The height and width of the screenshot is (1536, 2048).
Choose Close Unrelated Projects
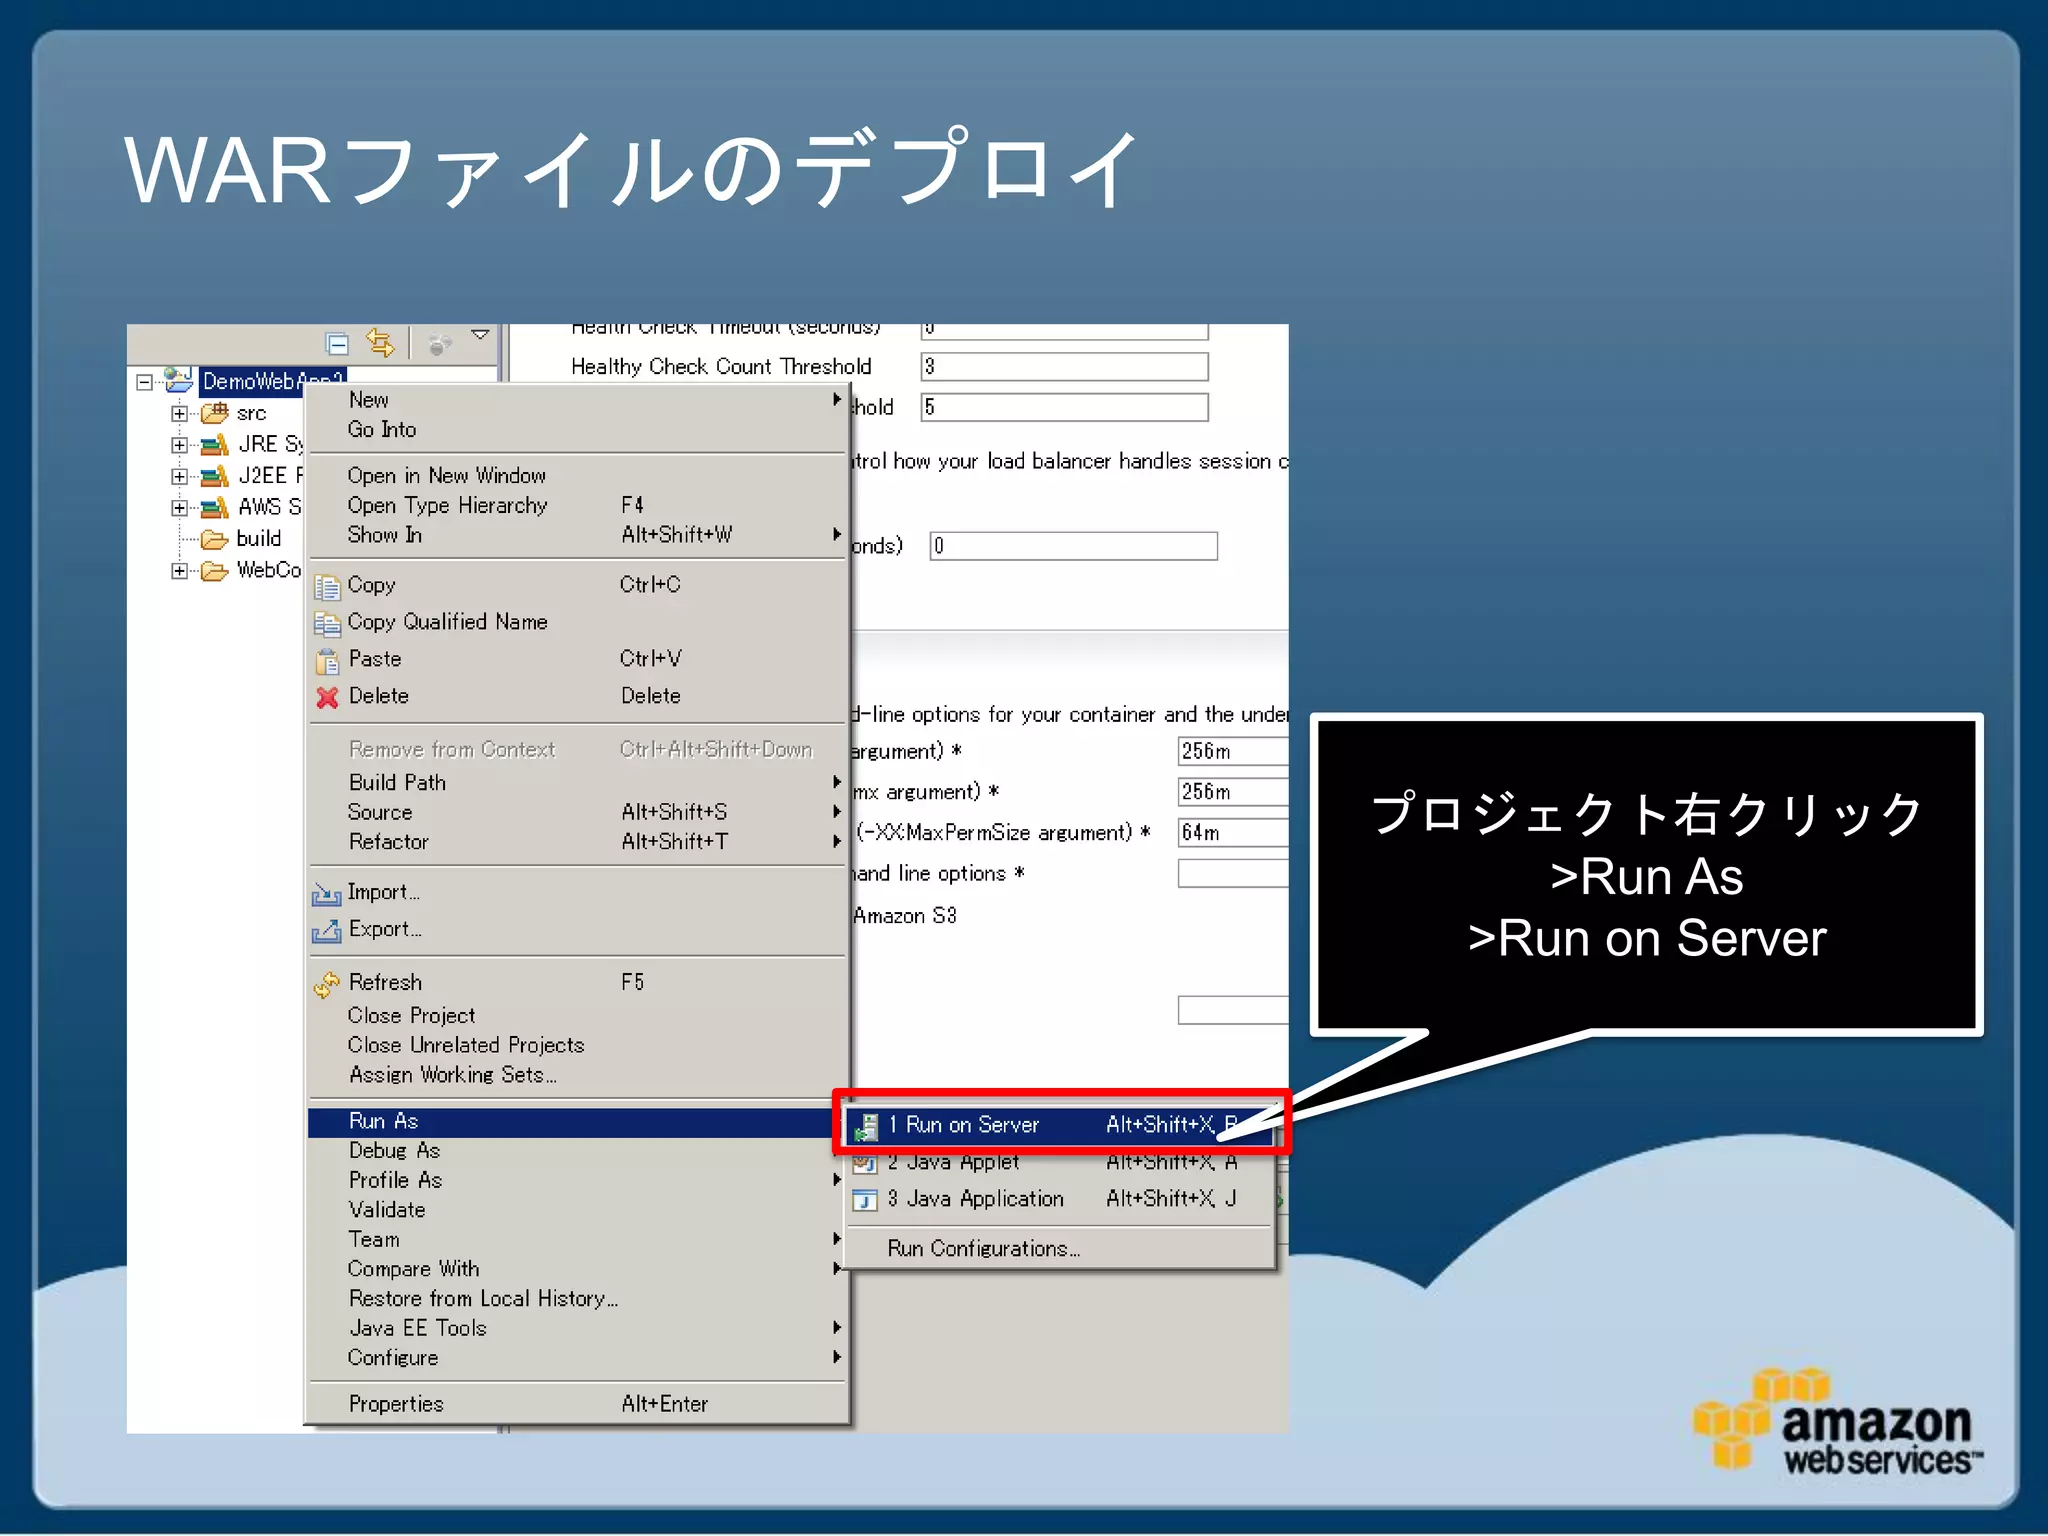tap(577, 1046)
